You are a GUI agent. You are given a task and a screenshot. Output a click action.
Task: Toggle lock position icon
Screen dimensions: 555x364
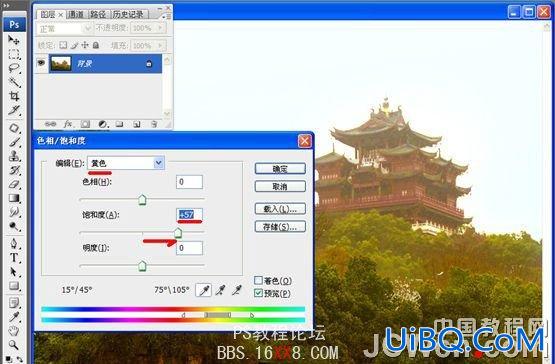point(85,45)
